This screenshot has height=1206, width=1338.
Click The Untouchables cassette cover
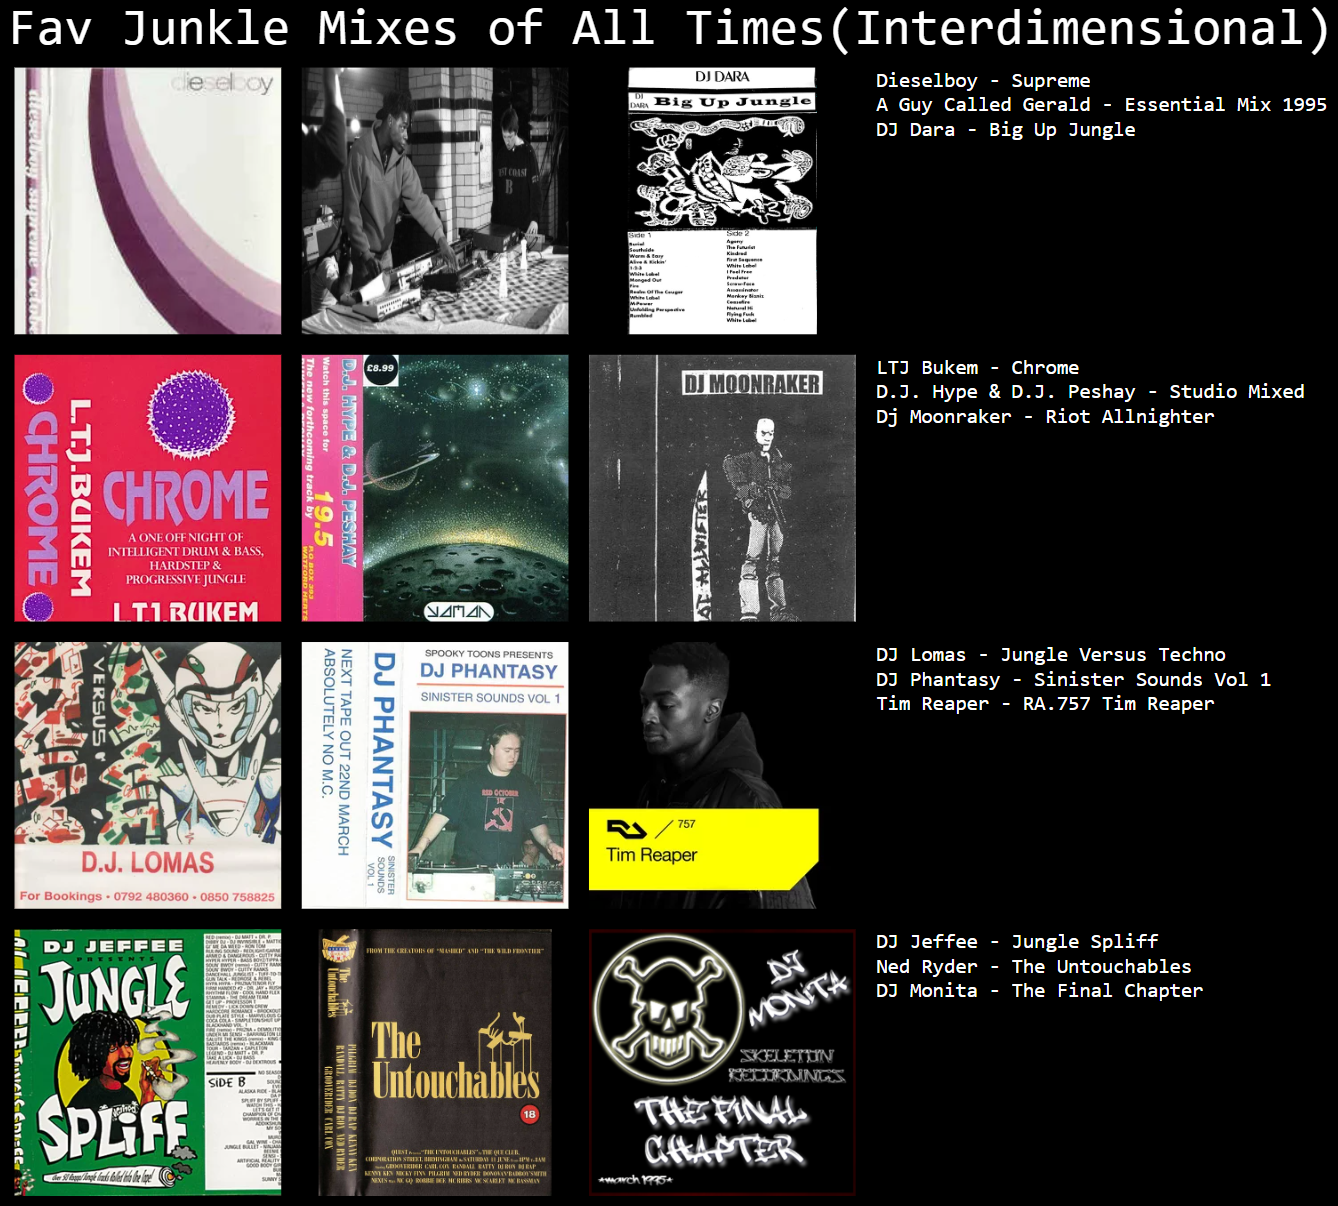(435, 1062)
